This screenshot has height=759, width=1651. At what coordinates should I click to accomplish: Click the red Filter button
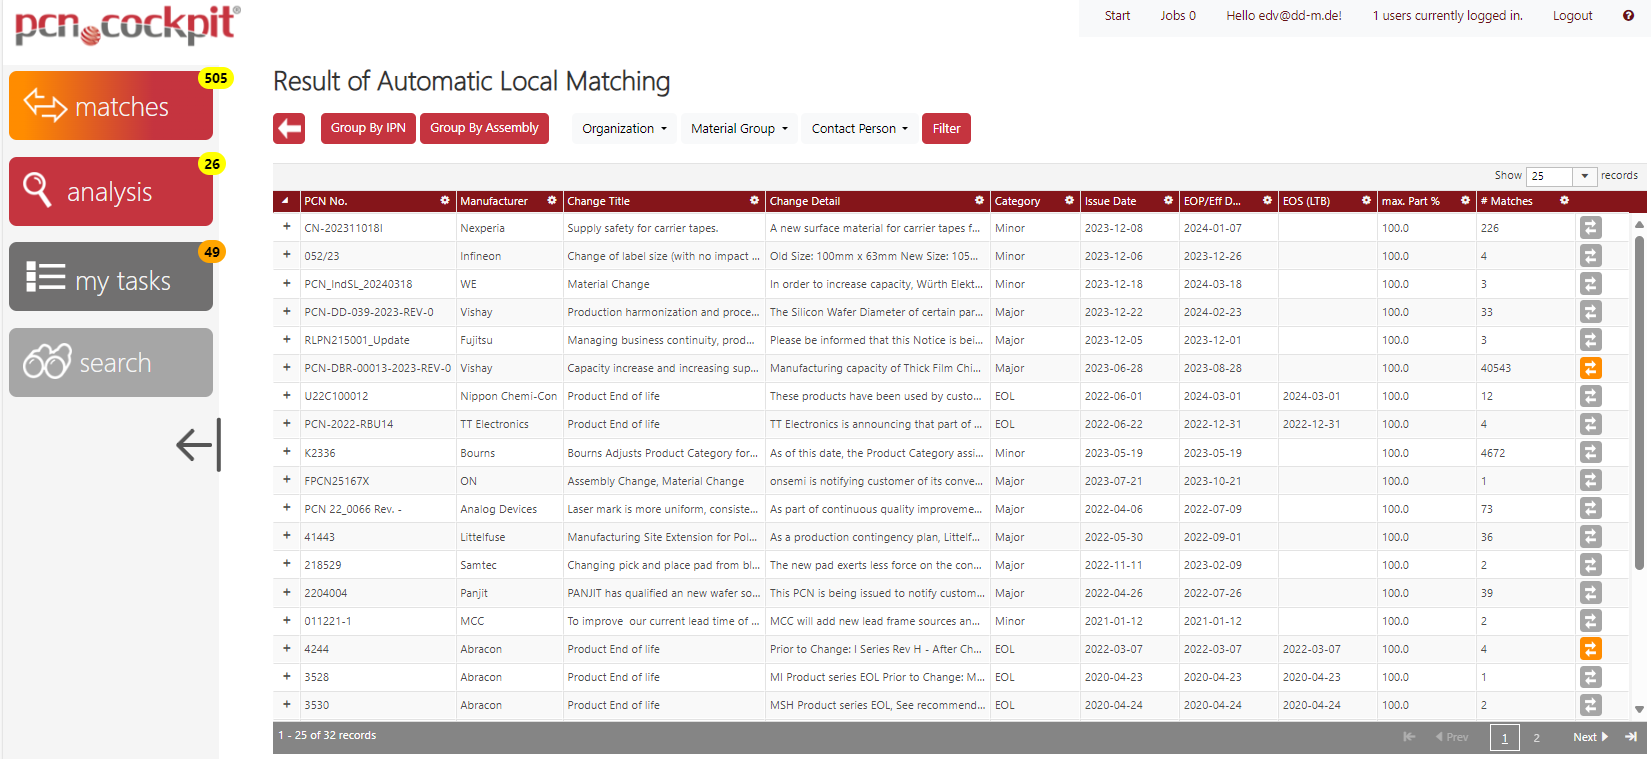click(x=946, y=128)
